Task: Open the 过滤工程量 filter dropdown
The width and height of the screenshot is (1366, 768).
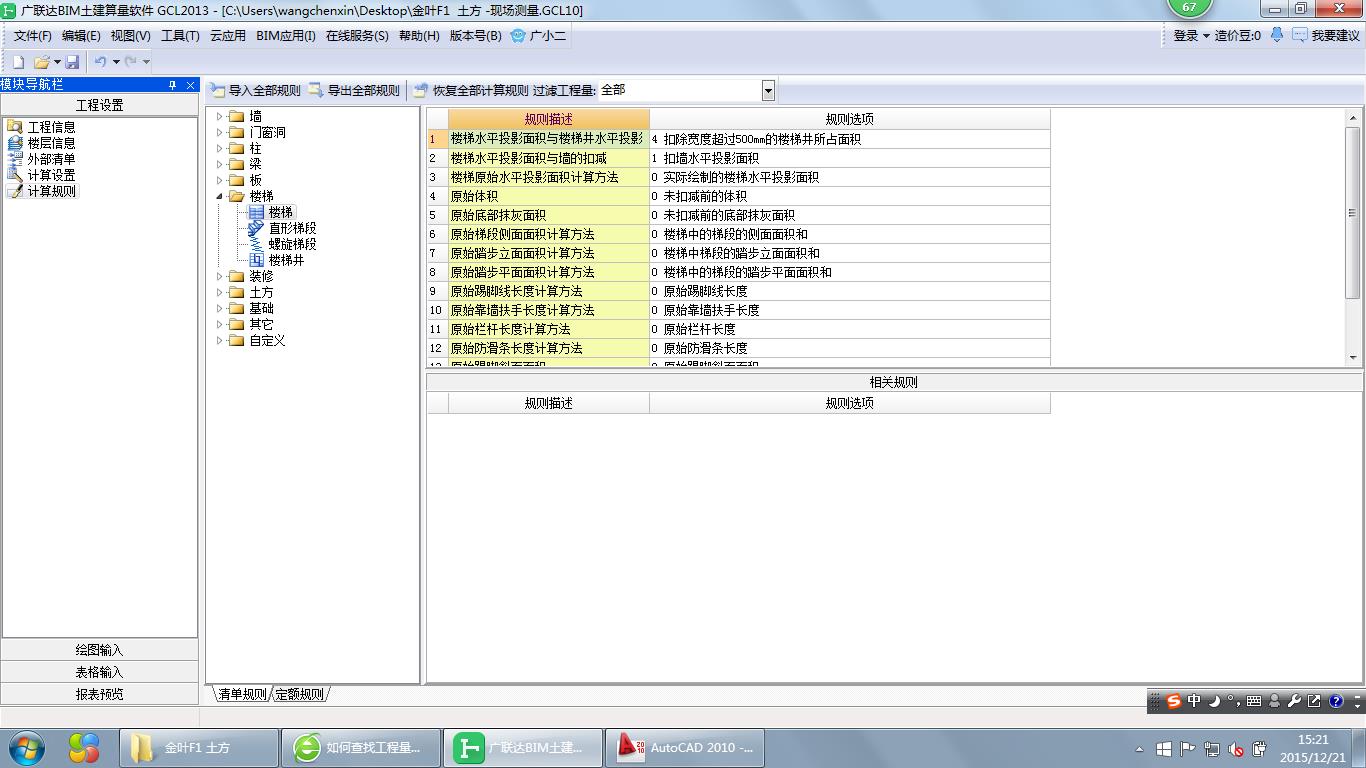Action: click(768, 91)
